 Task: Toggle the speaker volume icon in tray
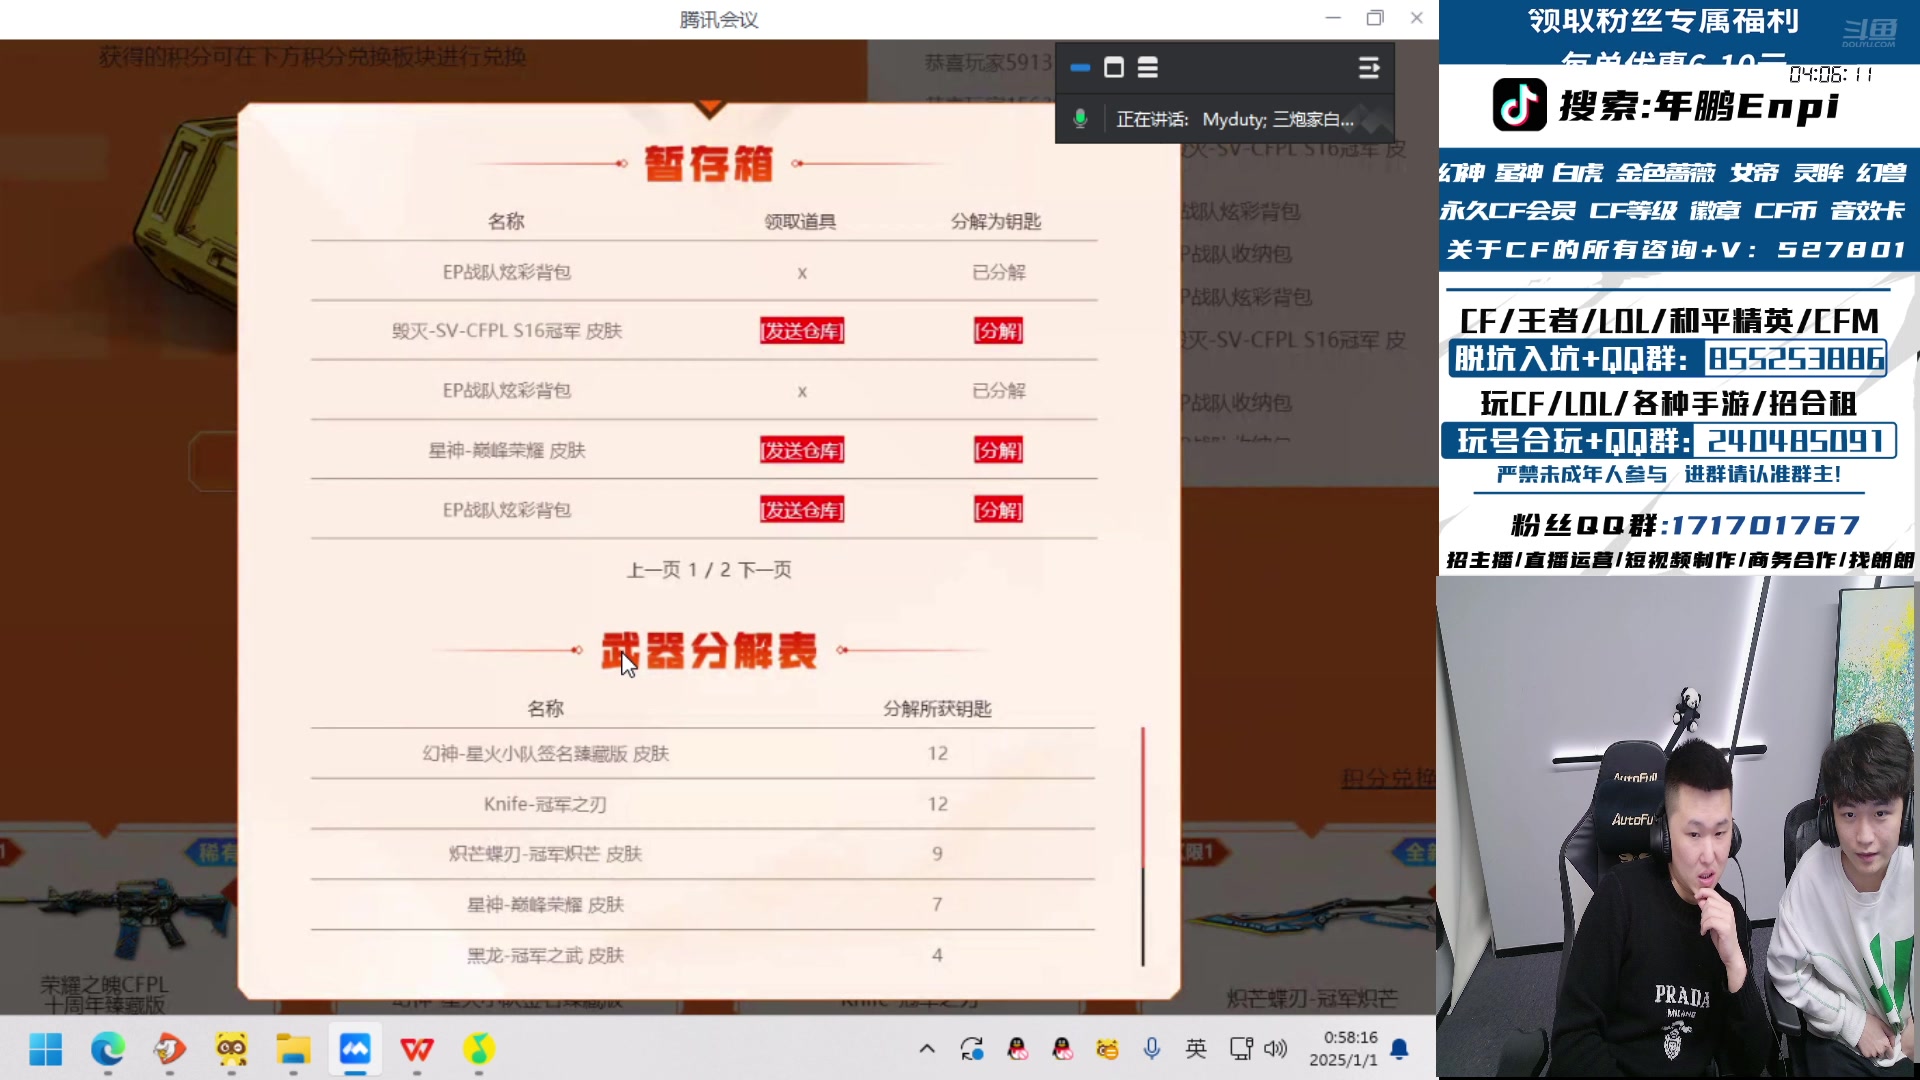[x=1275, y=1049]
